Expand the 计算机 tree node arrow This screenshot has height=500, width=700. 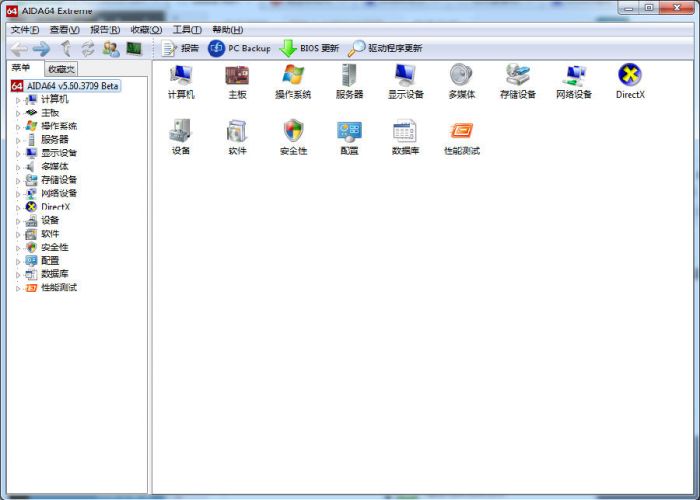(x=18, y=100)
